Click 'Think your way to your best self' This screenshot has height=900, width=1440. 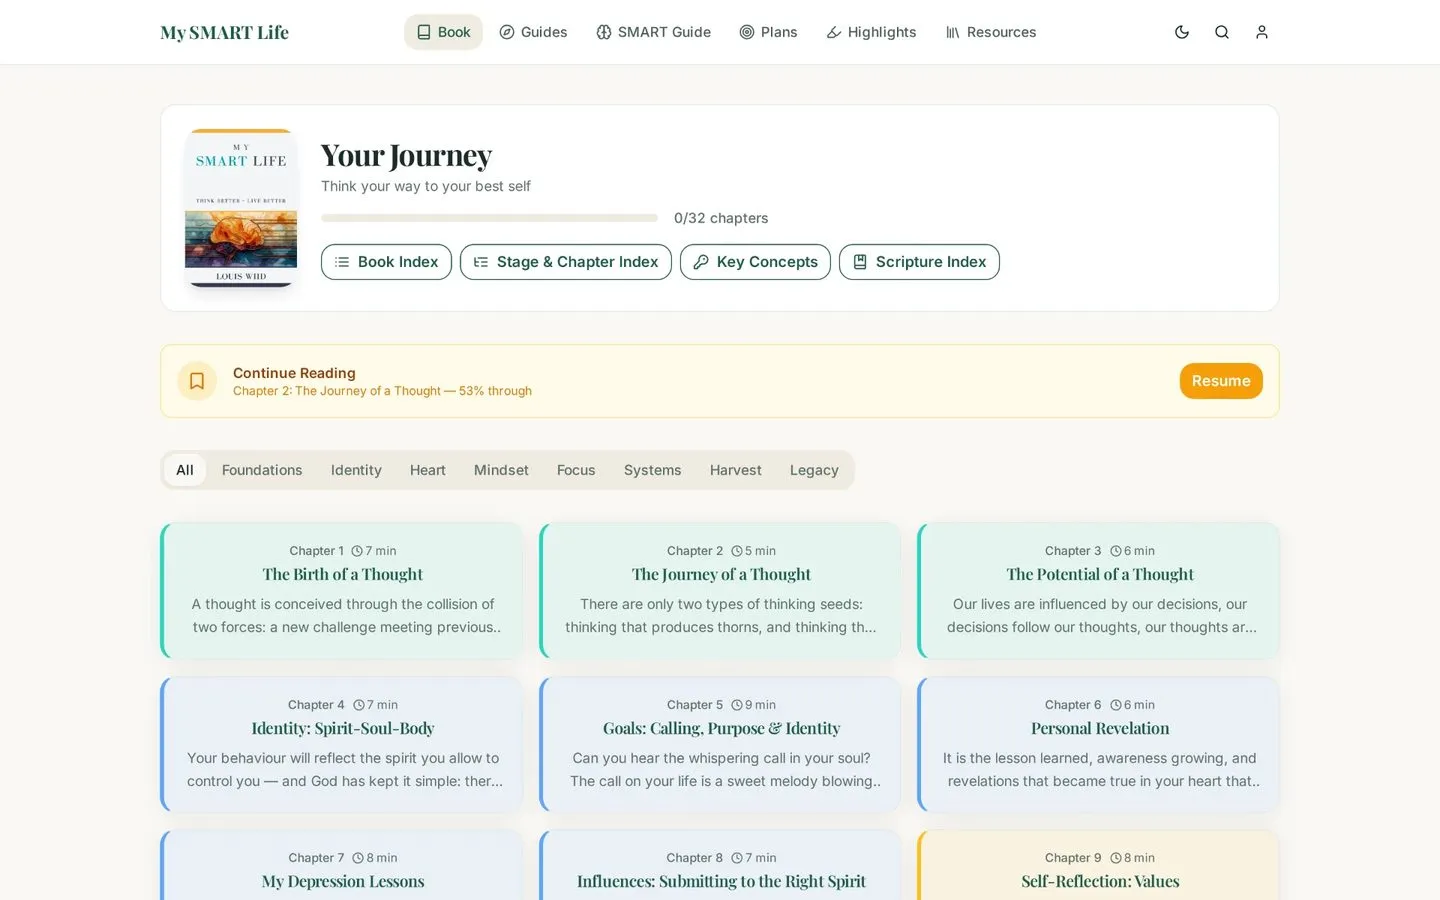pyautogui.click(x=426, y=186)
